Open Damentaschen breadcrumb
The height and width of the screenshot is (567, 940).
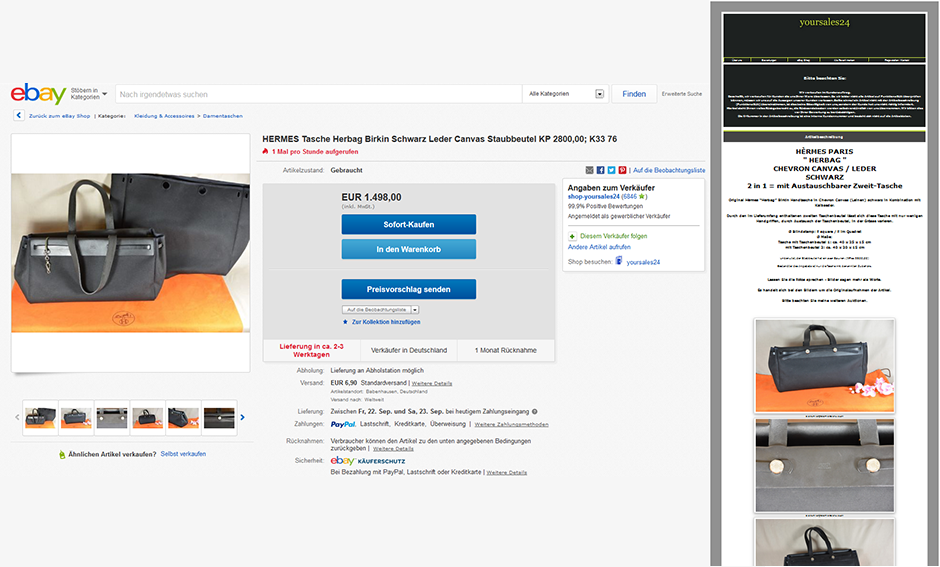pos(223,116)
